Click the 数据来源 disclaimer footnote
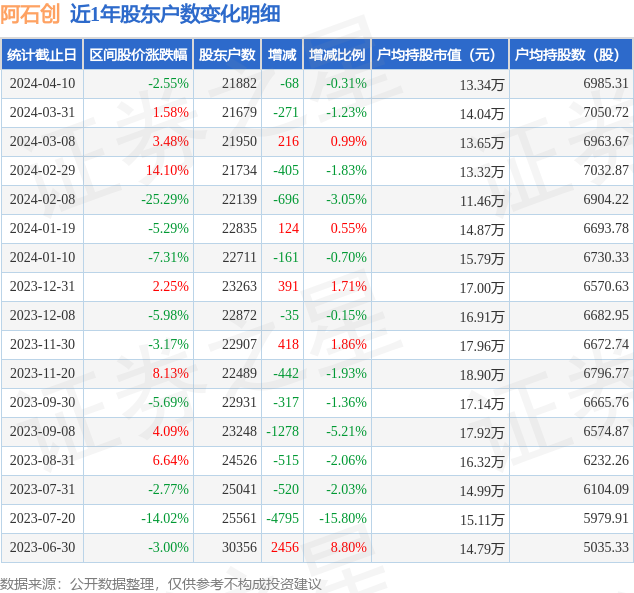Image resolution: width=634 pixels, height=593 pixels. (x=161, y=584)
